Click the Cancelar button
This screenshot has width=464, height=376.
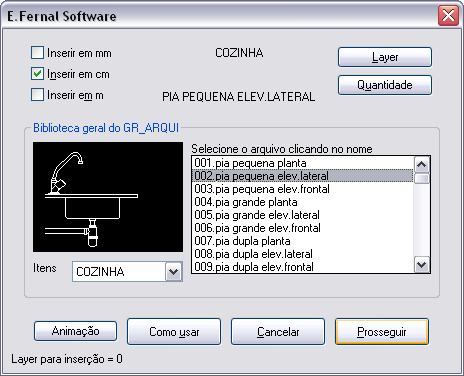(278, 332)
